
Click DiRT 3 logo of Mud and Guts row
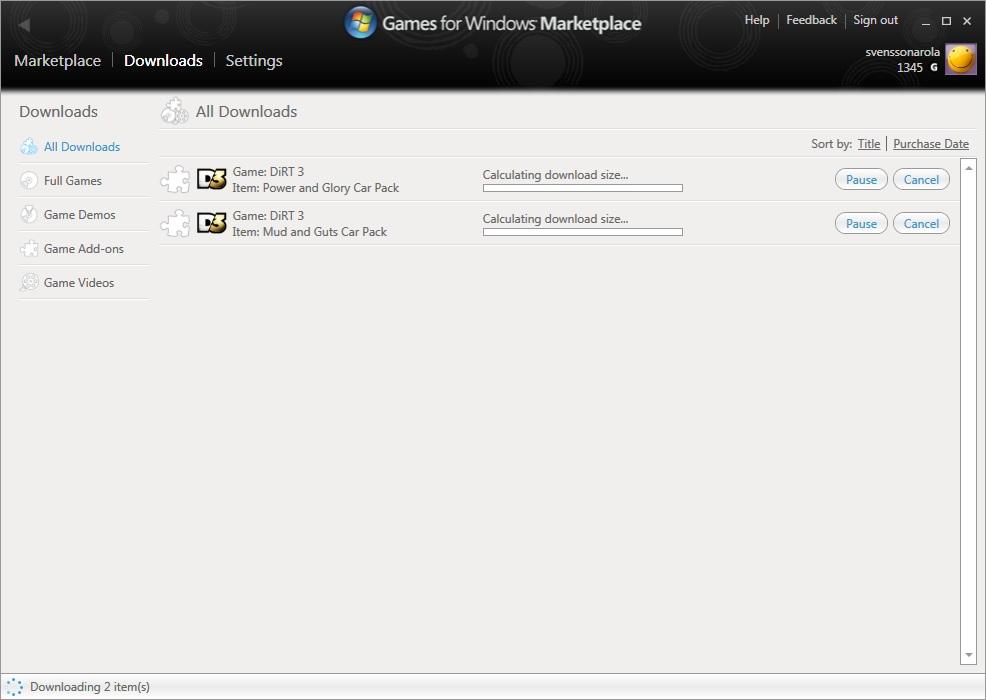(x=211, y=223)
